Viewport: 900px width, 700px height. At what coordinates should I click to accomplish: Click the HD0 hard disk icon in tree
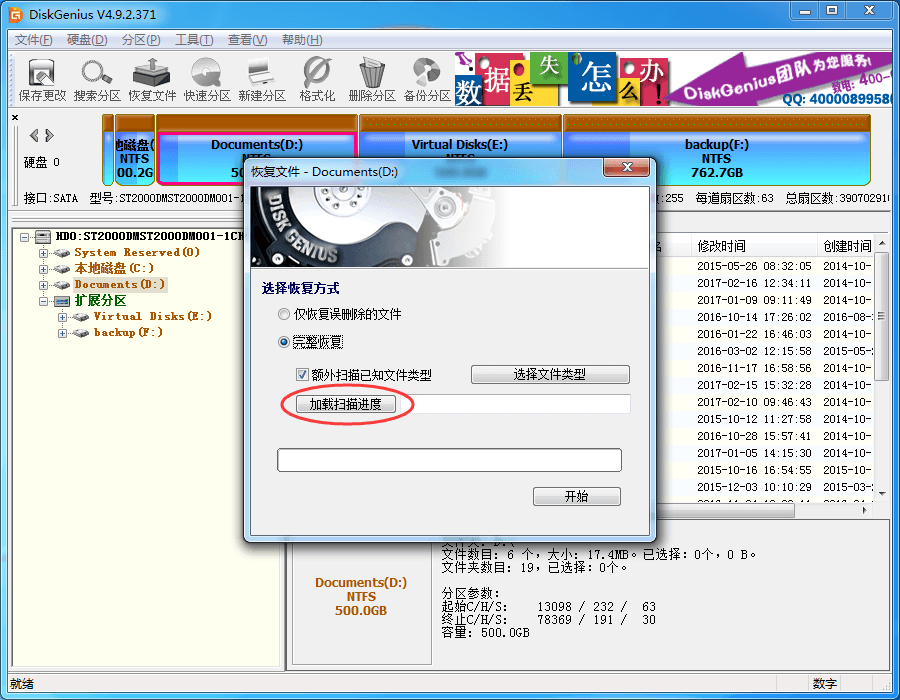click(x=43, y=236)
